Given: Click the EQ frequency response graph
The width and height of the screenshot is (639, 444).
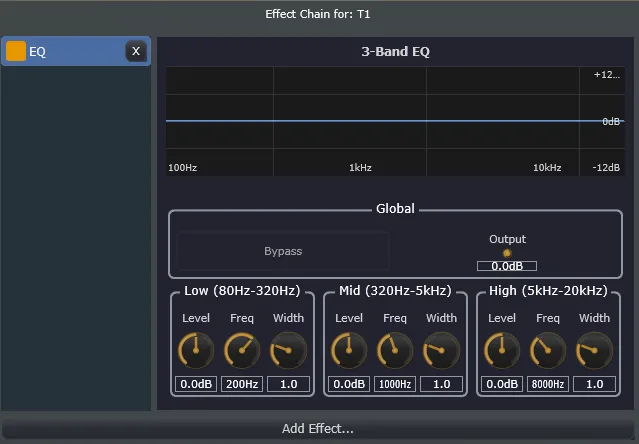Looking at the screenshot, I should [372, 121].
